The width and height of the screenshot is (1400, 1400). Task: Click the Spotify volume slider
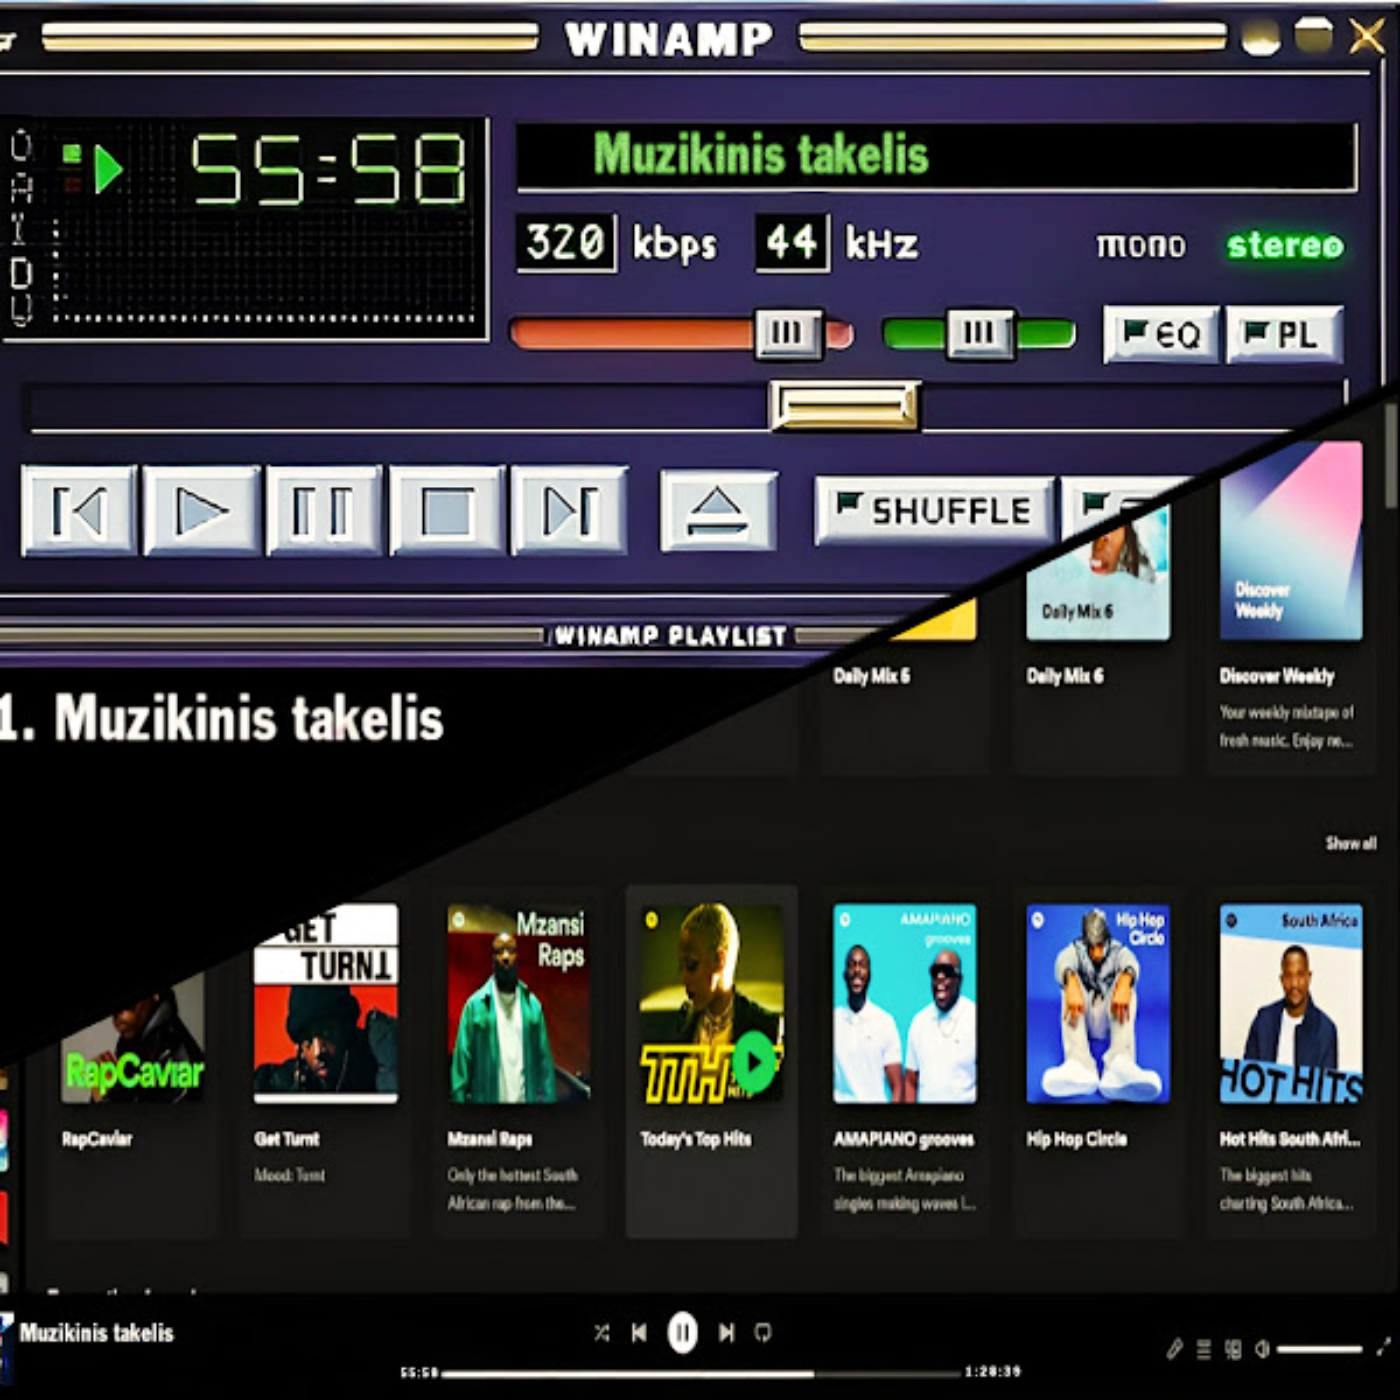coord(1319,1350)
